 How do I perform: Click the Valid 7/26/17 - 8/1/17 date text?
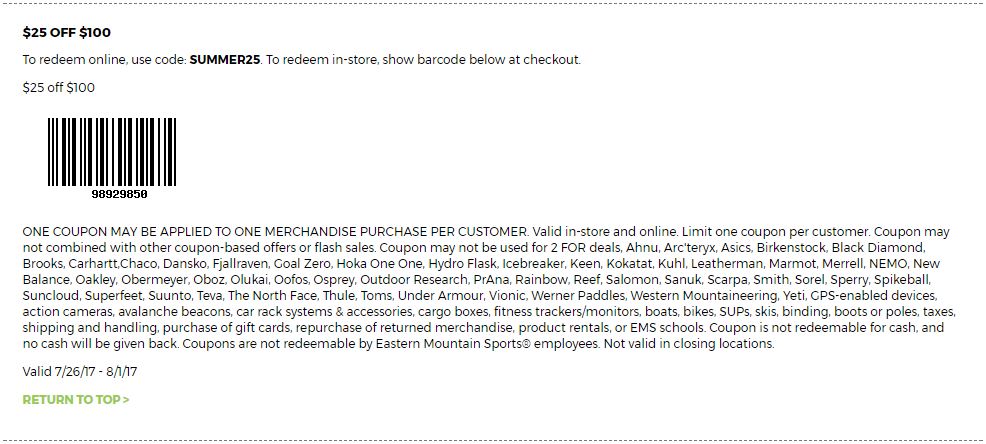click(x=80, y=371)
